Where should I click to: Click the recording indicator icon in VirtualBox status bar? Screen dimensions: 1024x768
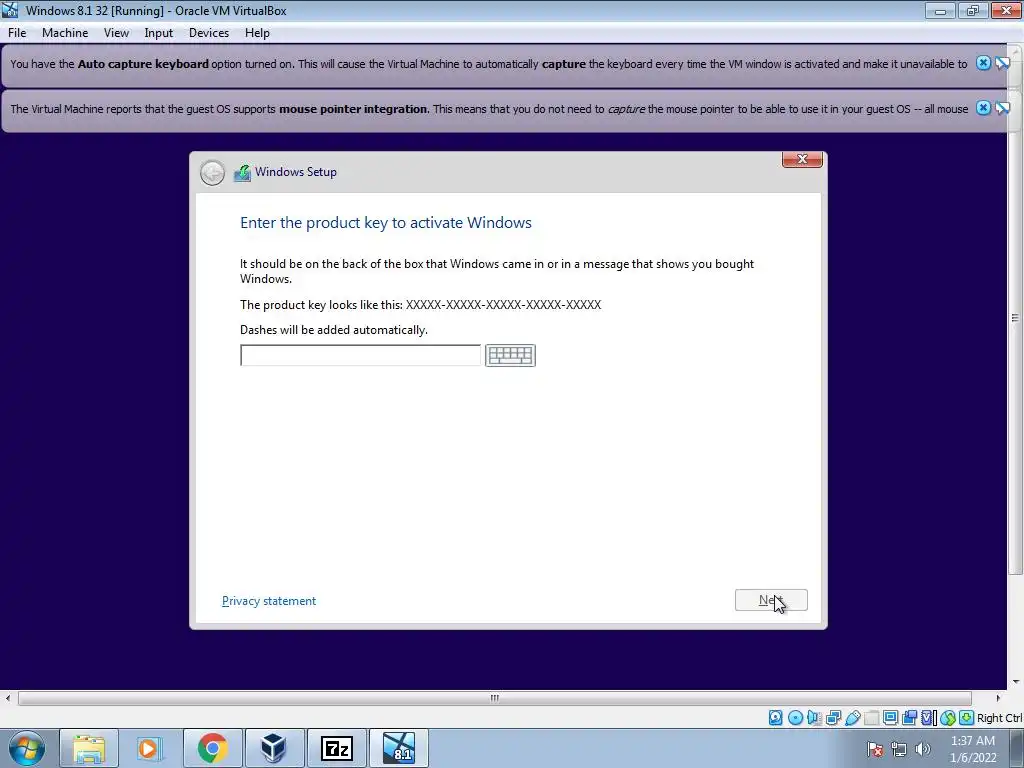pyautogui.click(x=909, y=718)
